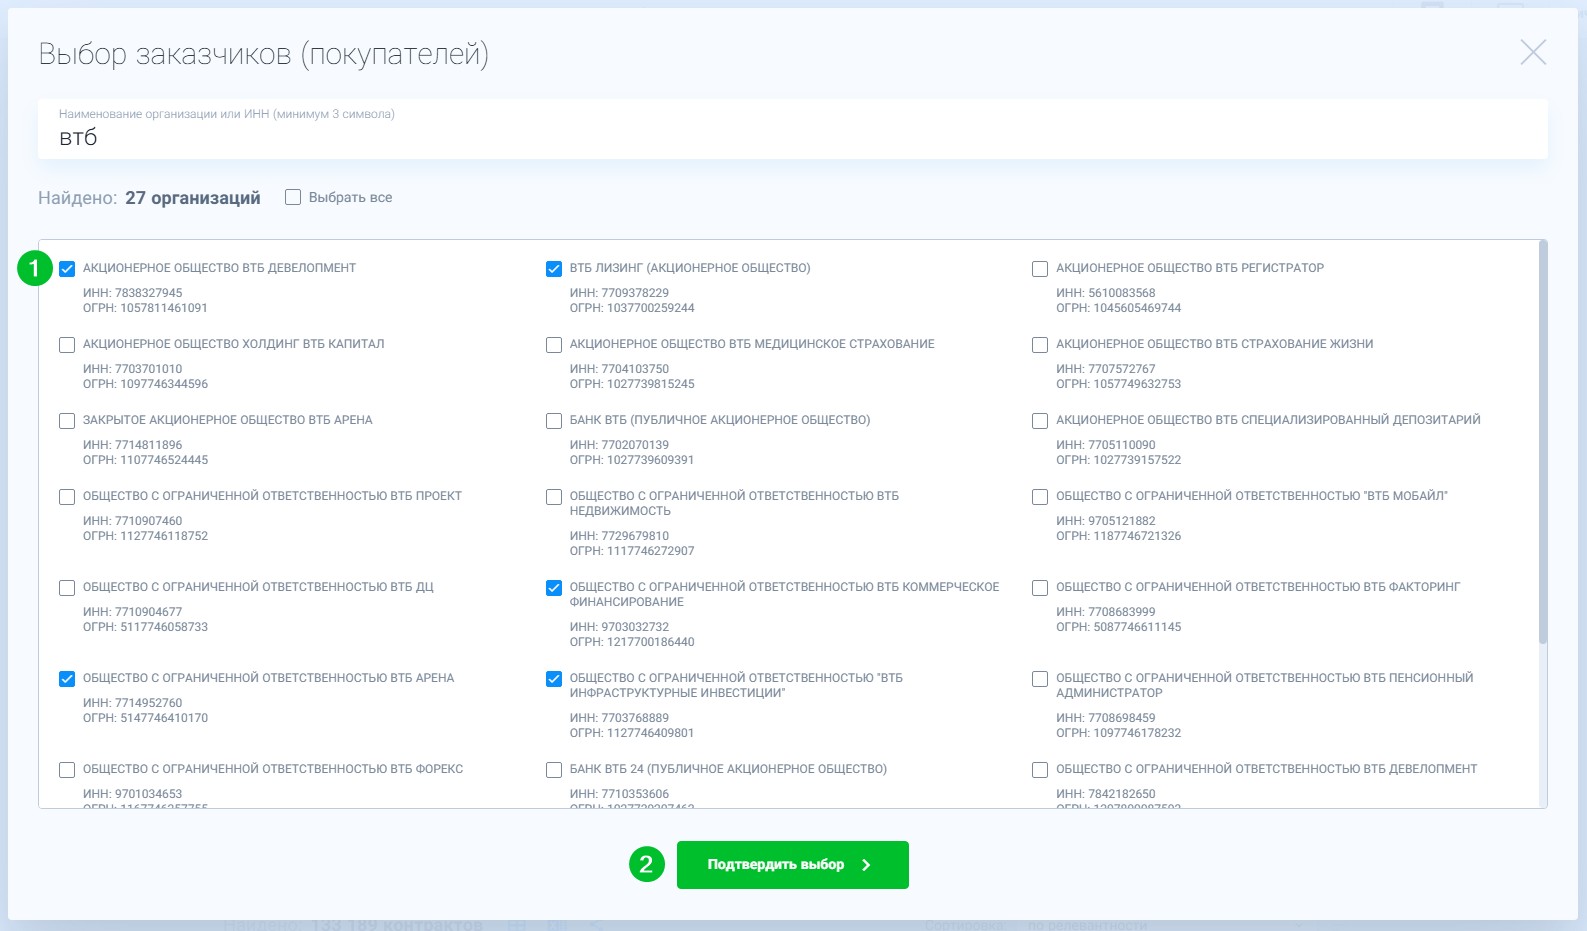Check the ВТБ РЕГИСТРАТОР checkbox
Screen dimensions: 1587x931
[1040, 269]
